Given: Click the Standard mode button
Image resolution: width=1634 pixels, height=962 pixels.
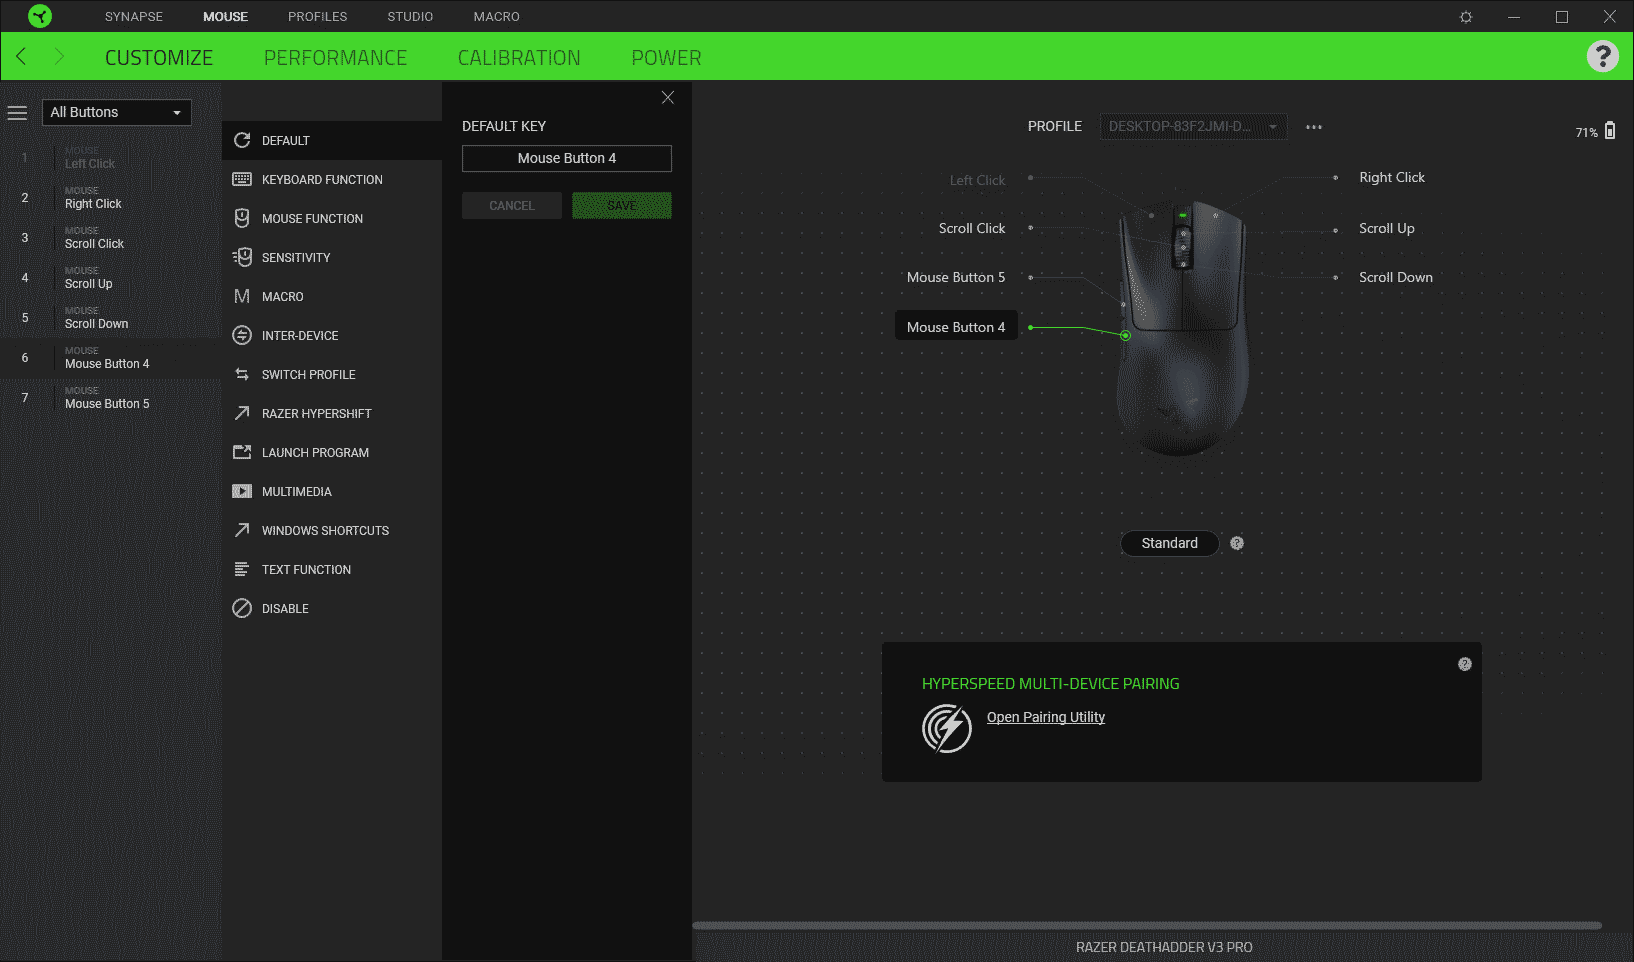Looking at the screenshot, I should click(x=1170, y=543).
